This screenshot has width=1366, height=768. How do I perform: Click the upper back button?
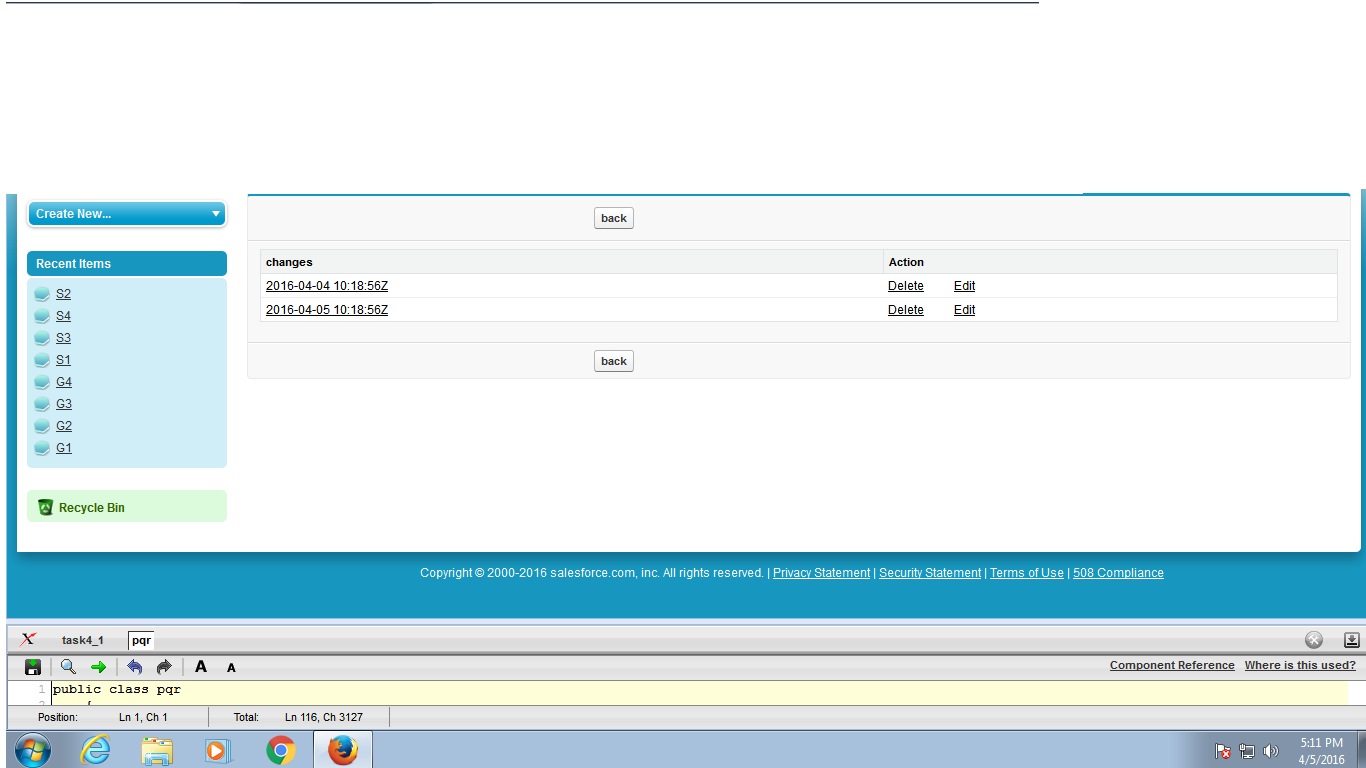[614, 218]
